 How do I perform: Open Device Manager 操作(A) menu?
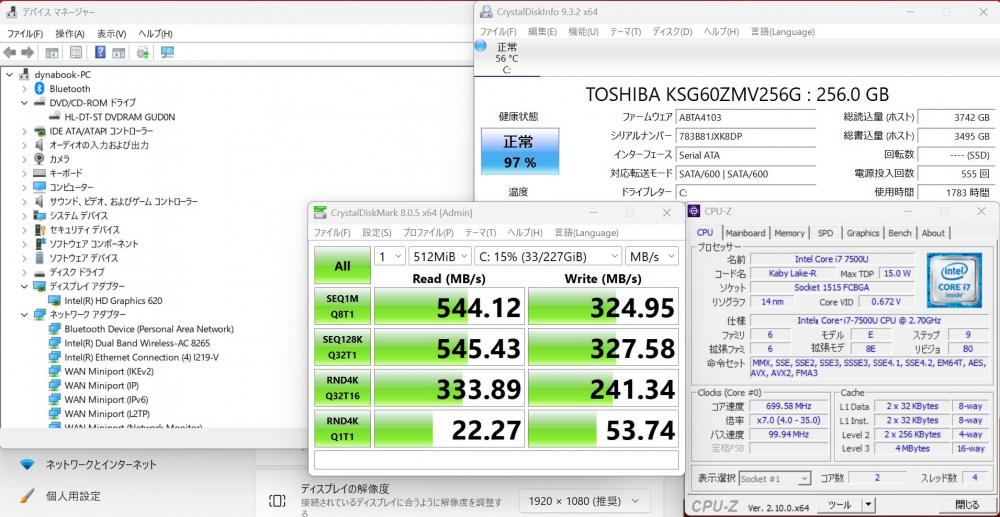coord(70,34)
